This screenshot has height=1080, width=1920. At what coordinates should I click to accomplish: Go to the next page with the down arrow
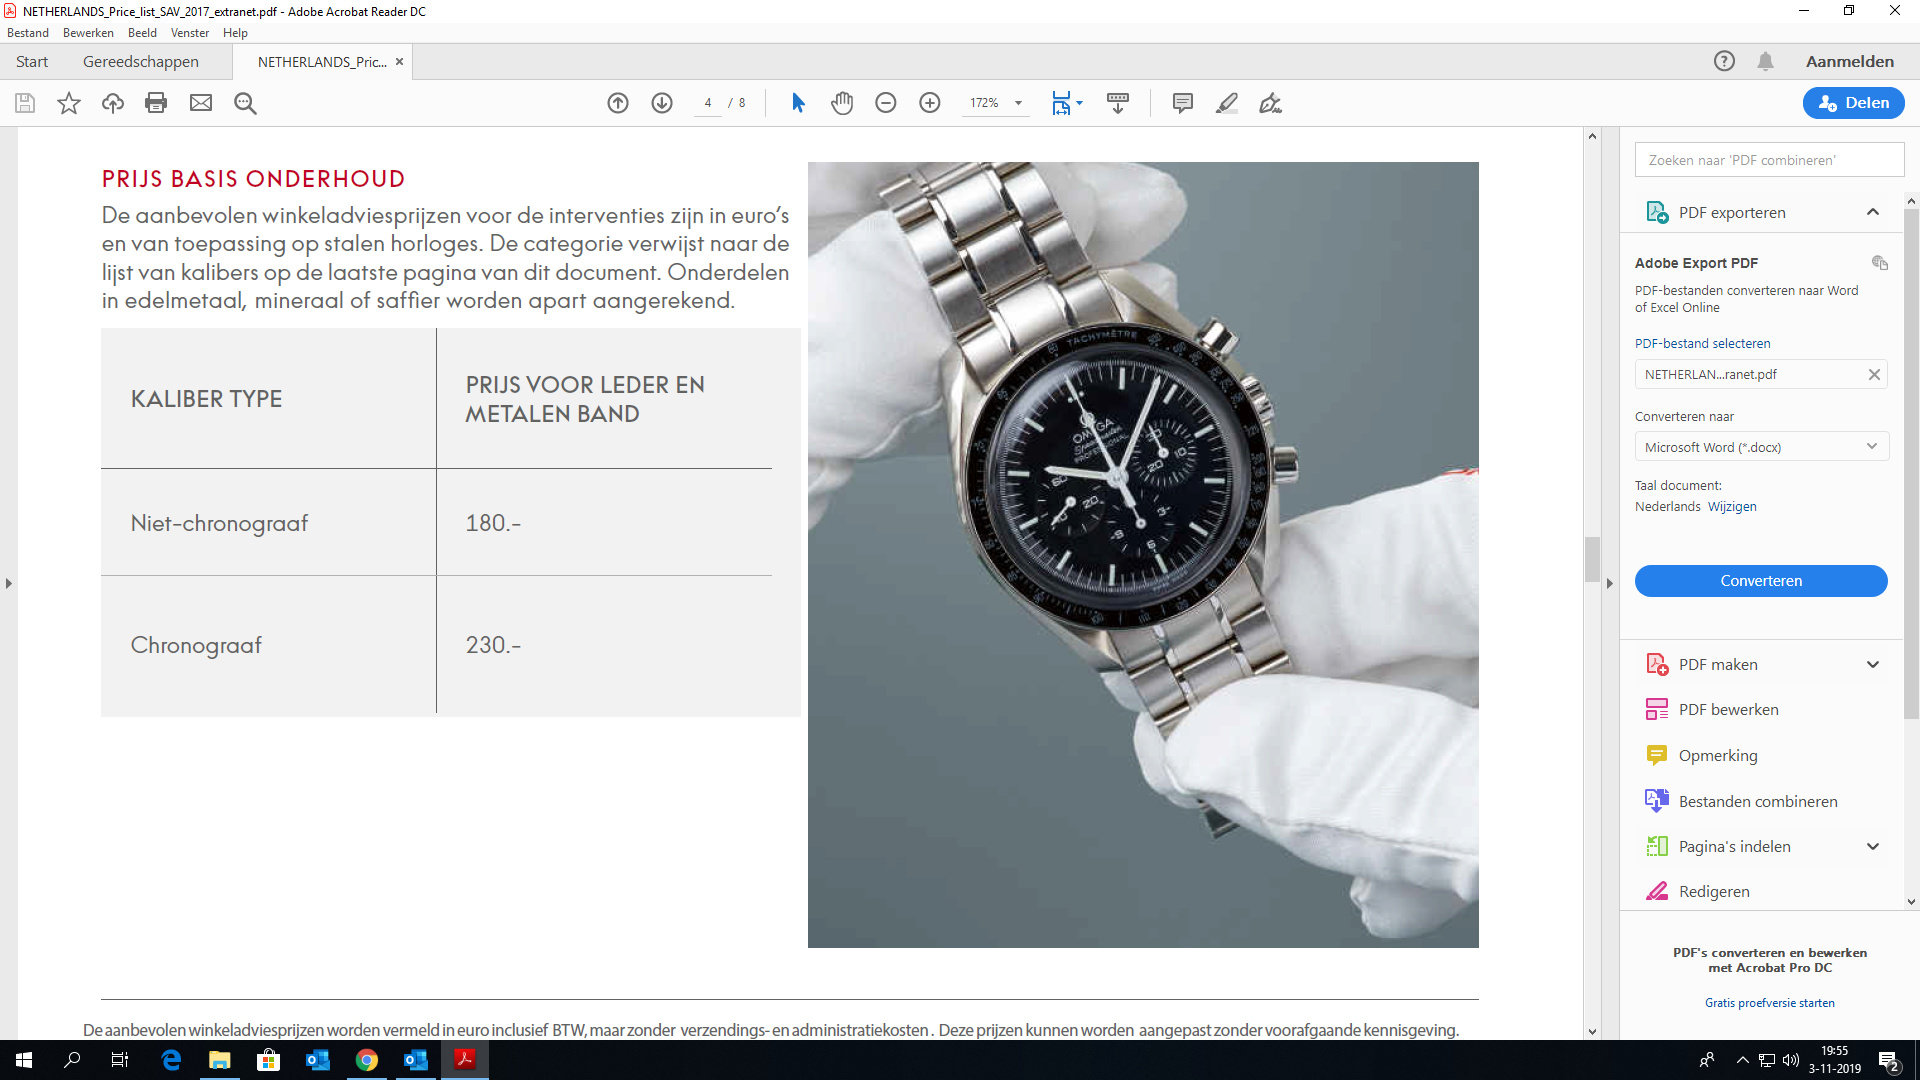coord(662,103)
